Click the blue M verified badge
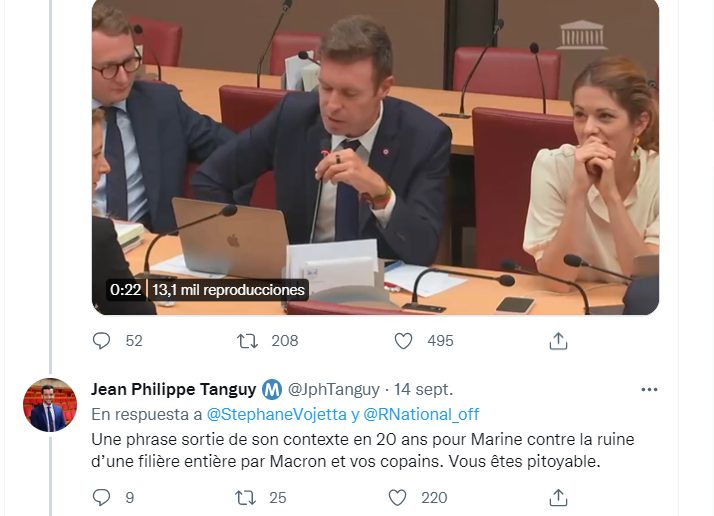 pyautogui.click(x=272, y=390)
